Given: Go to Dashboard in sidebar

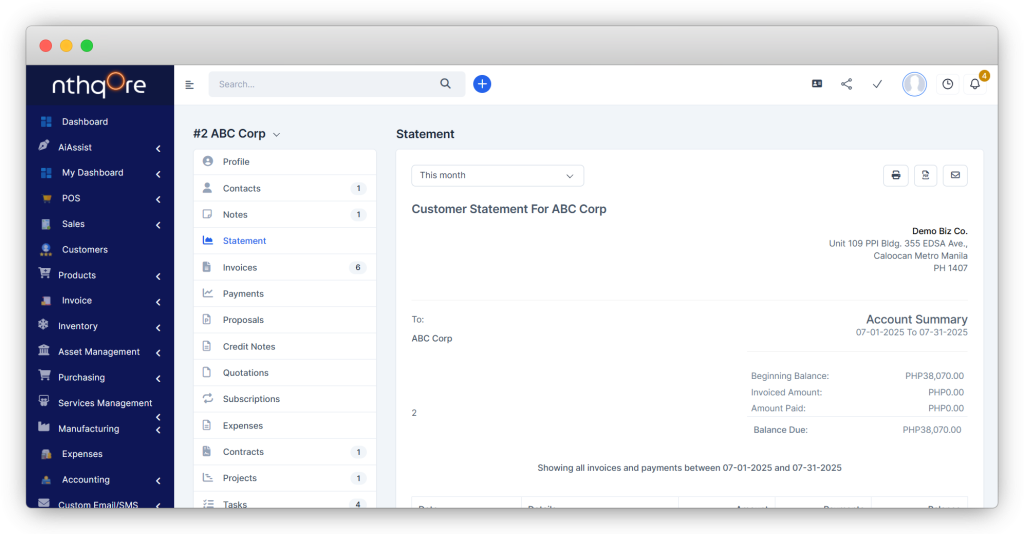Looking at the screenshot, I should tap(85, 122).
